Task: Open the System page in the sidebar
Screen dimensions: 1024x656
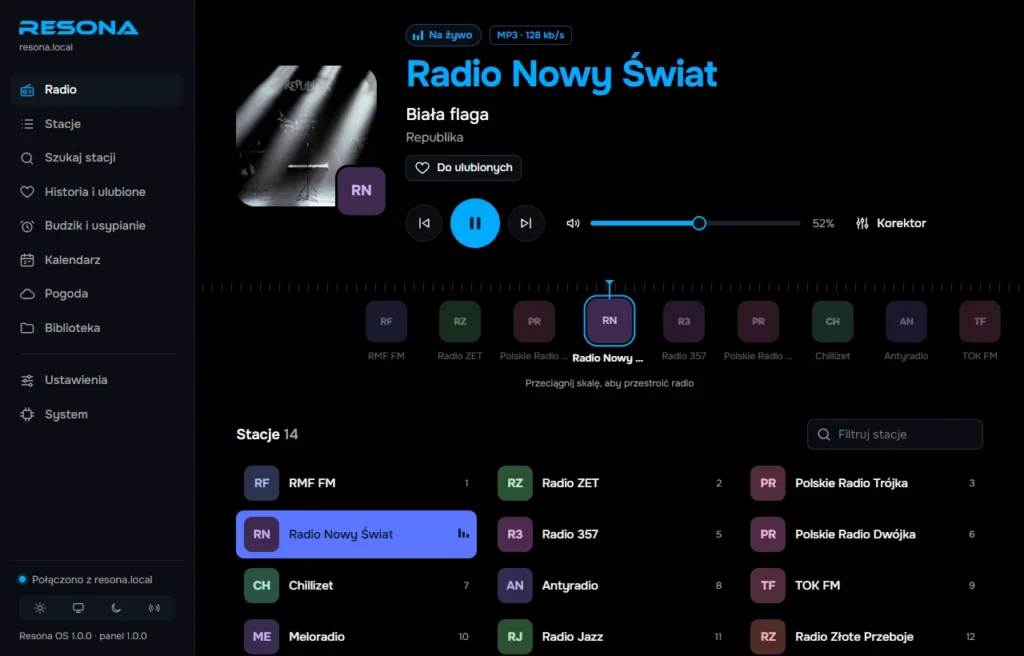Action: 97,414
